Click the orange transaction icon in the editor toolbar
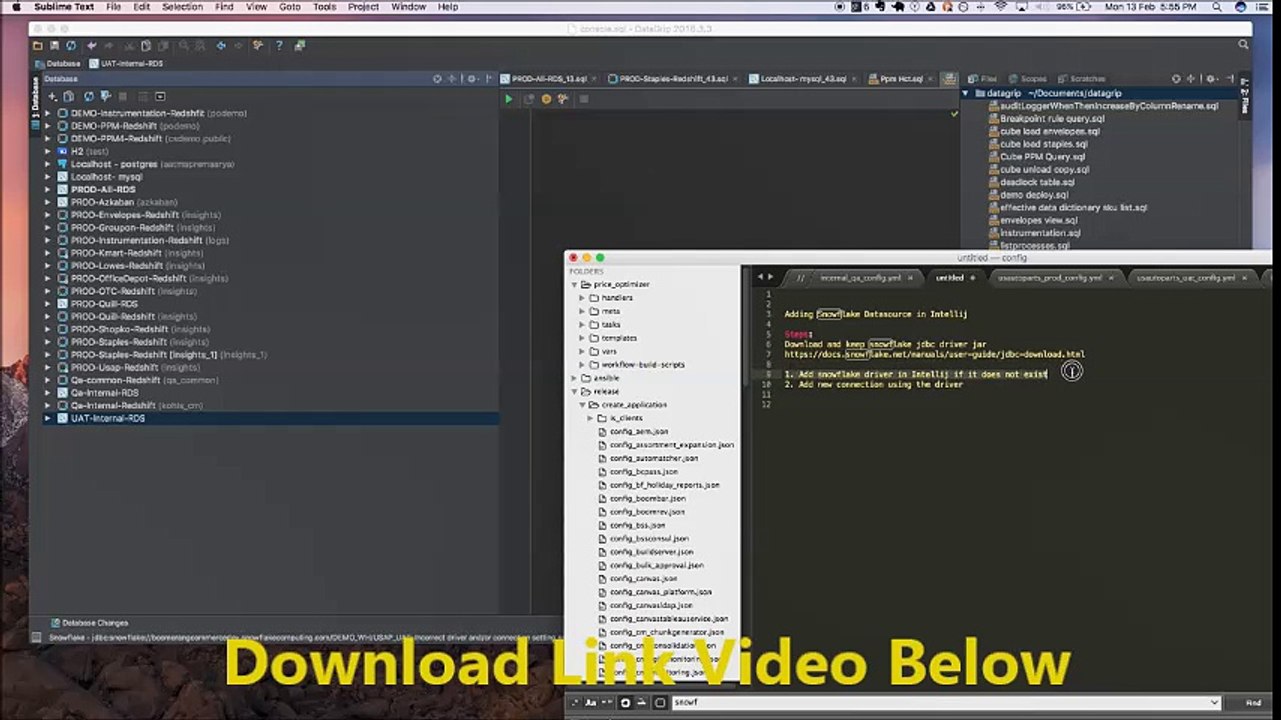1281x720 pixels. click(546, 99)
